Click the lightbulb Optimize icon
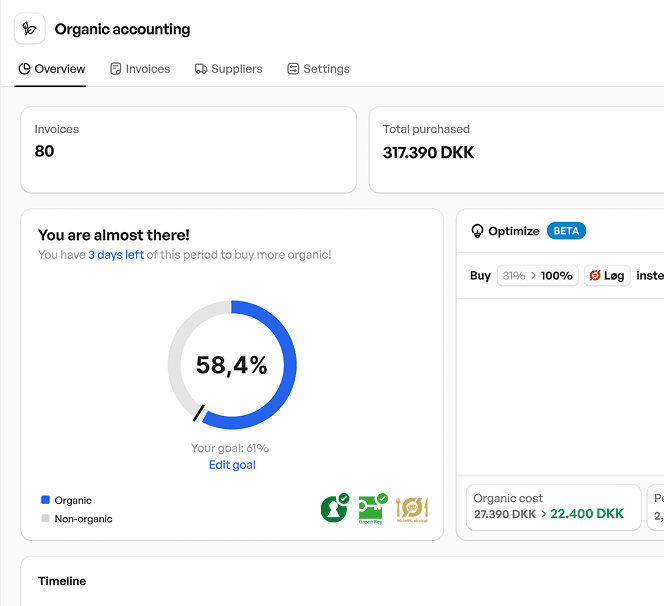The height and width of the screenshot is (606, 664). [x=477, y=231]
